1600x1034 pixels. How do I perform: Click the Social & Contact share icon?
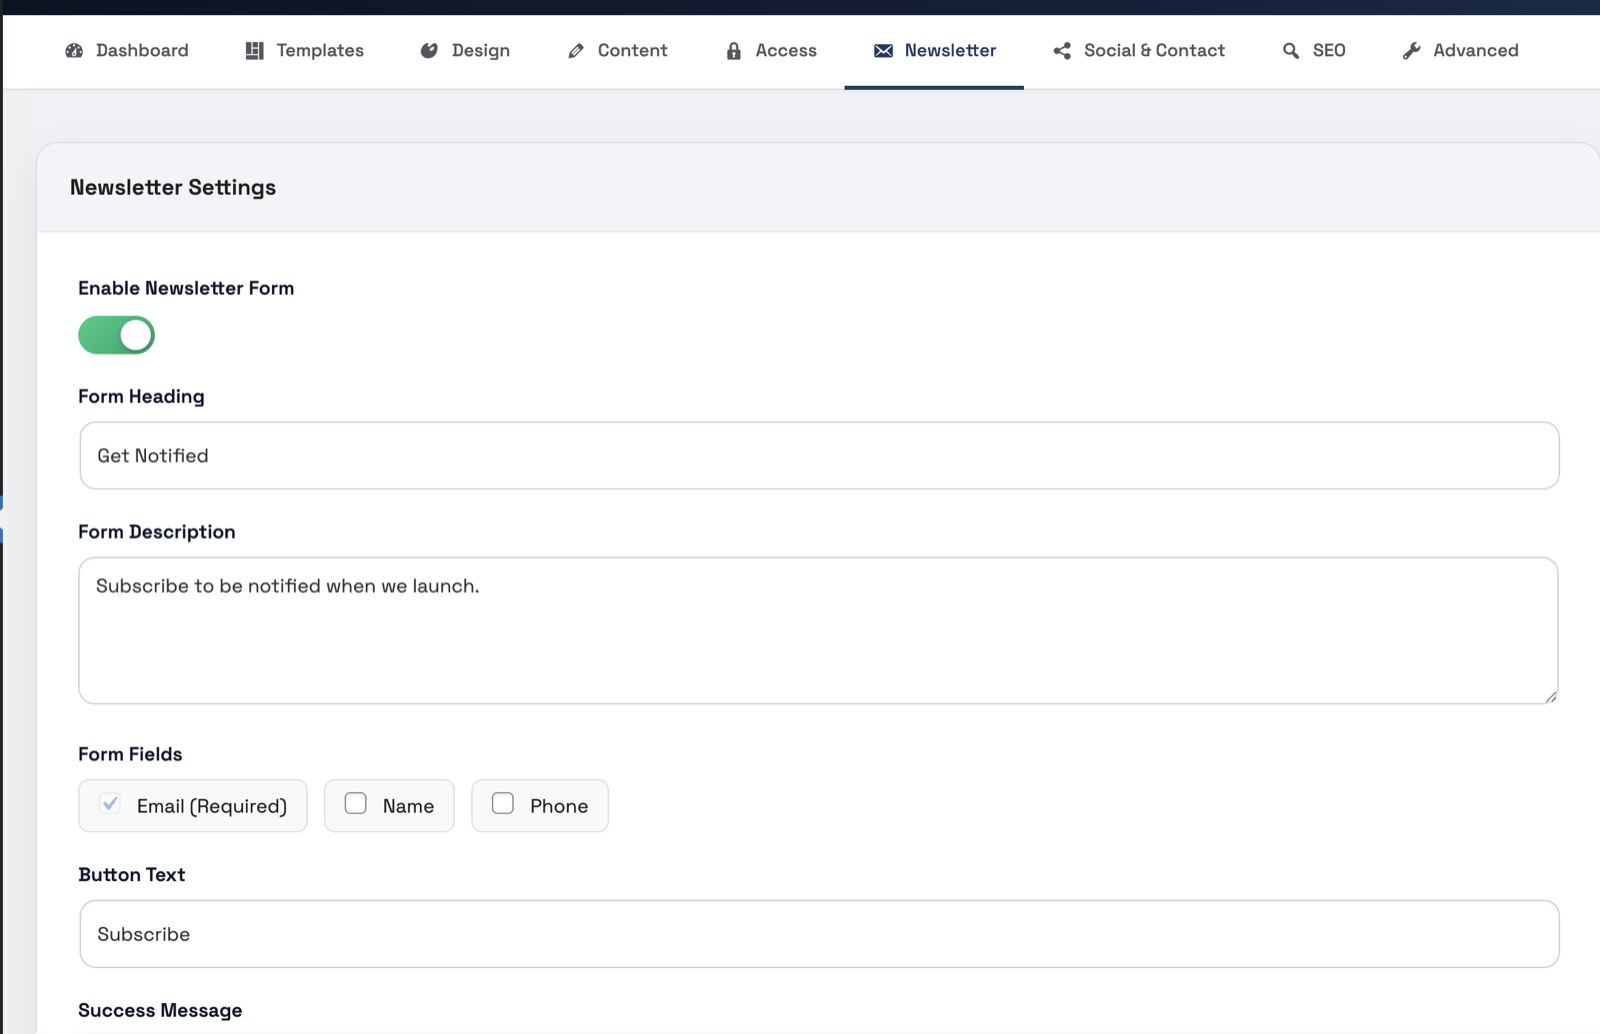[x=1059, y=50]
